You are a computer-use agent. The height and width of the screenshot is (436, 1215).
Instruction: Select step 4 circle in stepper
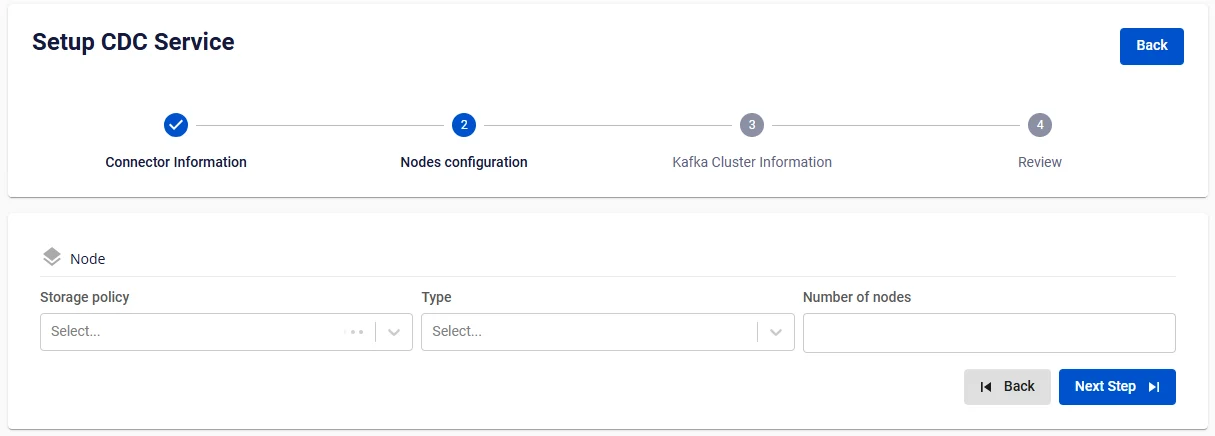click(x=1040, y=125)
